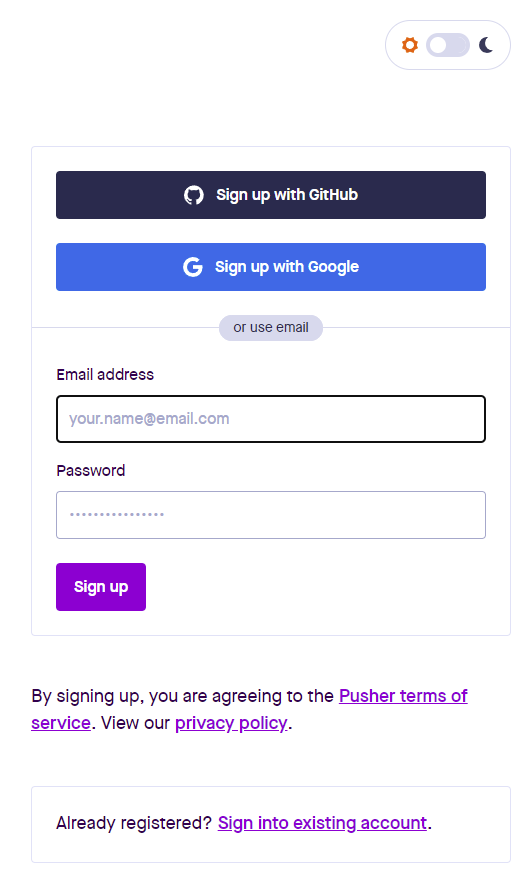Choose the "Sign up with GitHub" text
This screenshot has width=523, height=887.
click(287, 195)
